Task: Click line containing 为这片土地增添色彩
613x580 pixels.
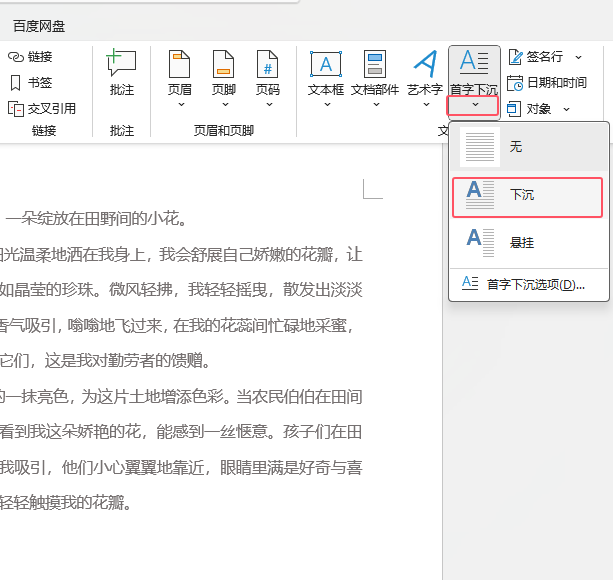Action: [181, 396]
